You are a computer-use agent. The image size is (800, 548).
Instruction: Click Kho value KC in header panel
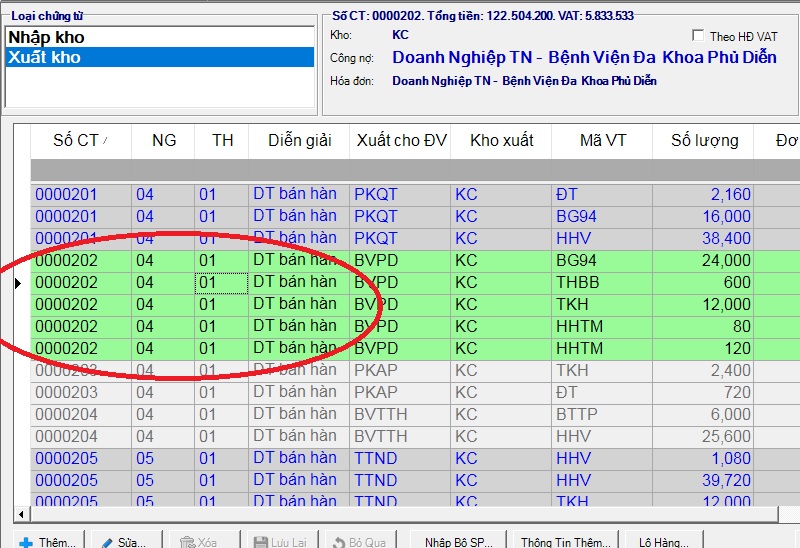coord(401,35)
